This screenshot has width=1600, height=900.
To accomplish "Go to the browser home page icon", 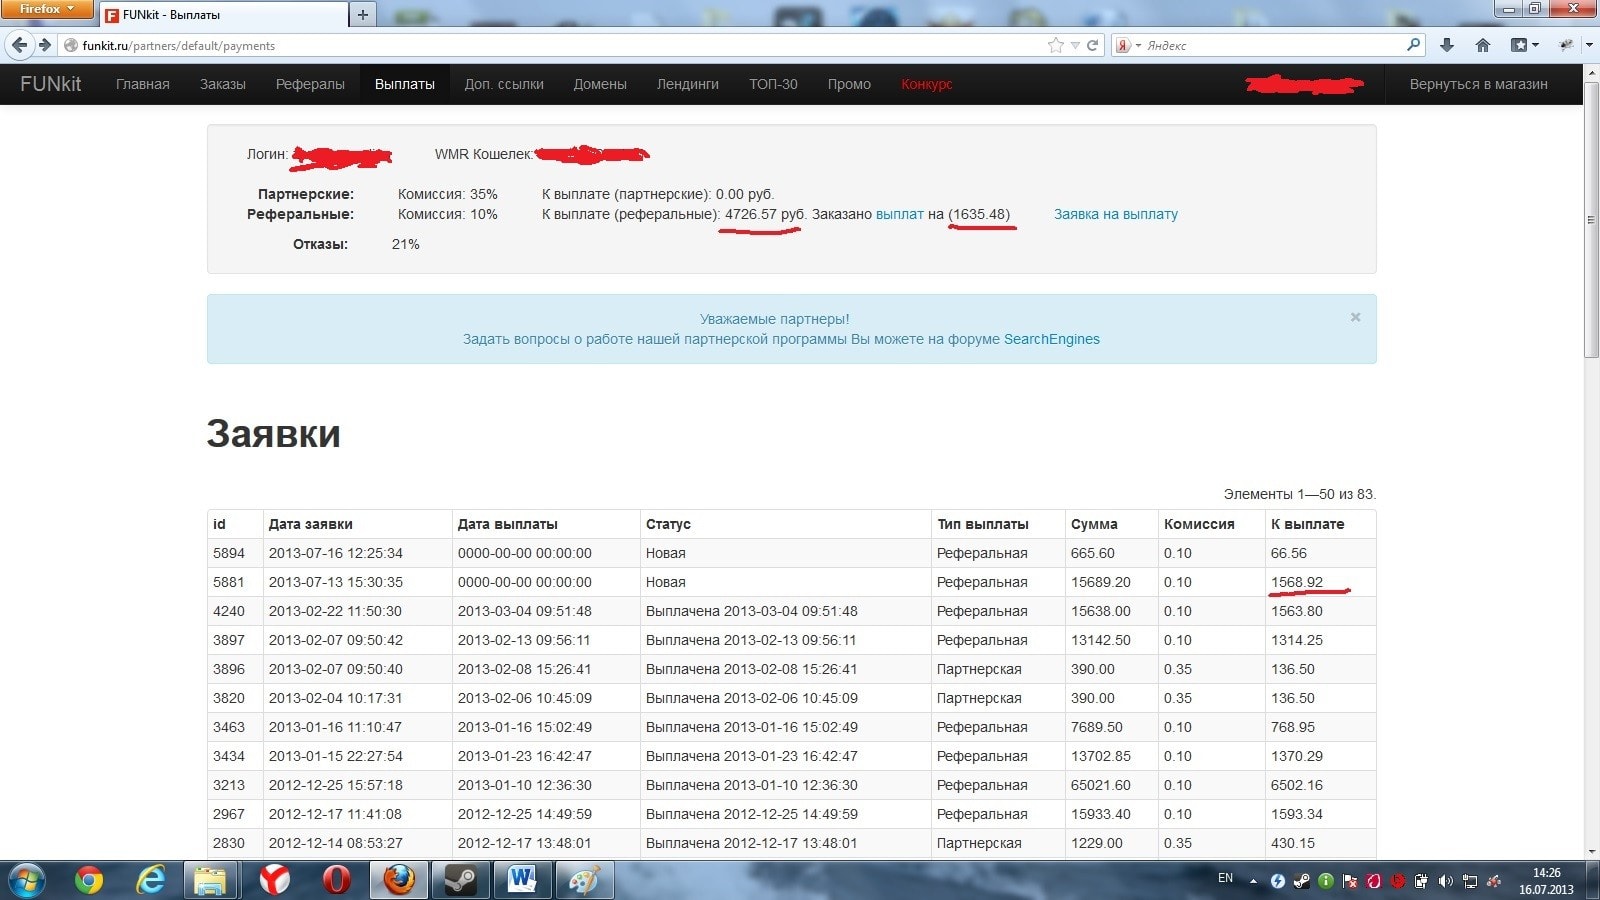I will click(x=1483, y=45).
